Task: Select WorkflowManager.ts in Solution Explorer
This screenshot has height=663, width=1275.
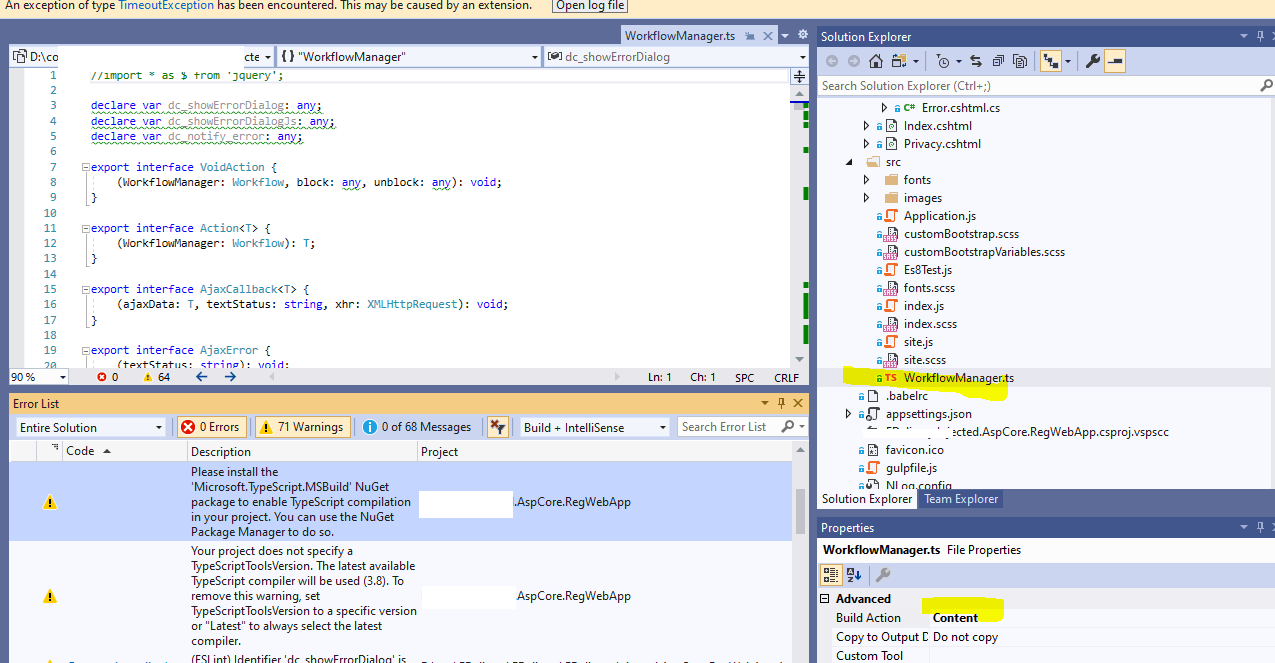Action: pos(960,378)
